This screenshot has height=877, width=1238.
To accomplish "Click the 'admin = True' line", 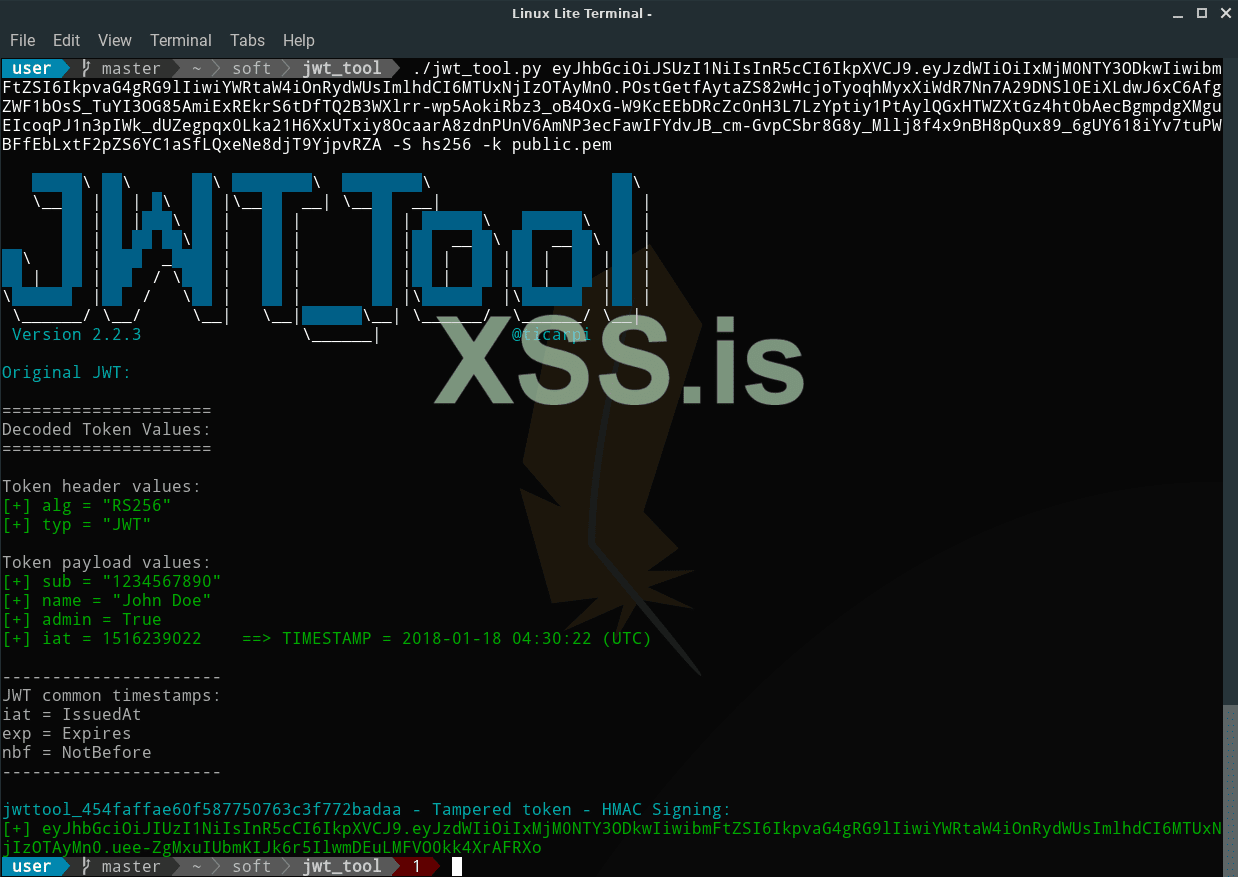I will coord(81,619).
